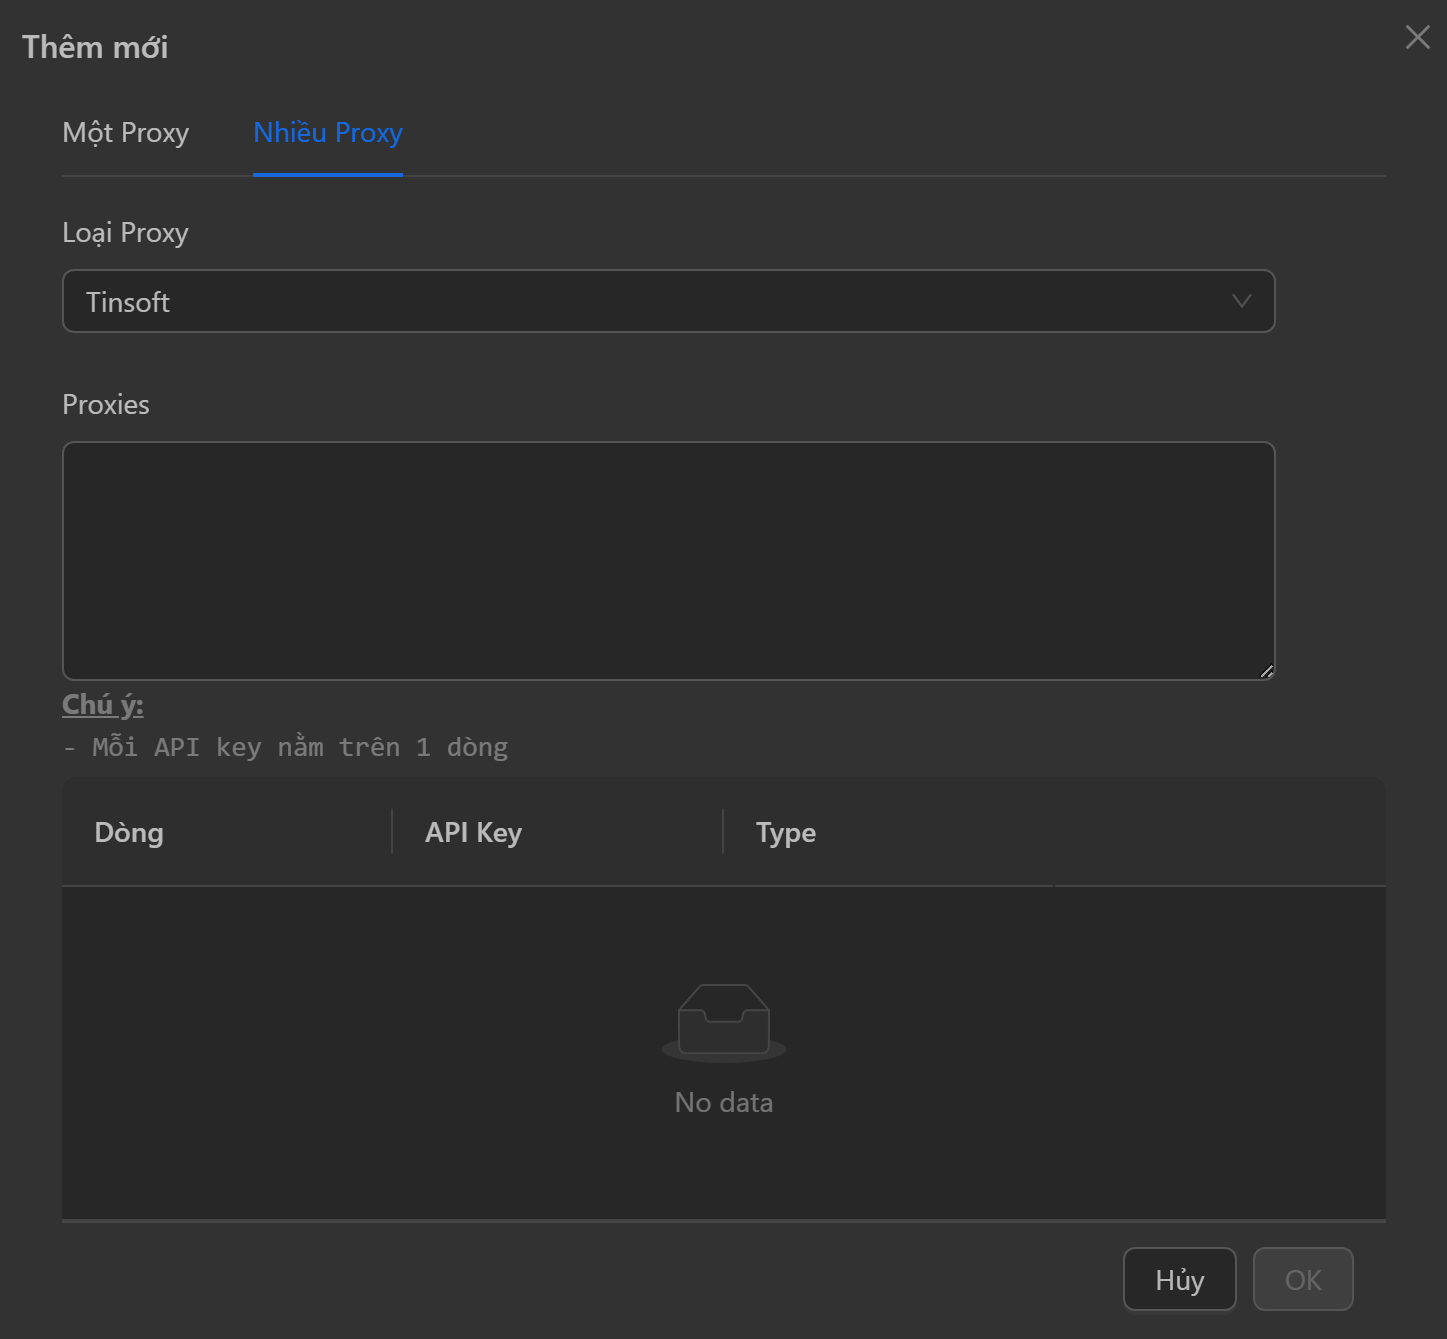
Task: Click the underlined Chú ý label
Action: point(103,704)
